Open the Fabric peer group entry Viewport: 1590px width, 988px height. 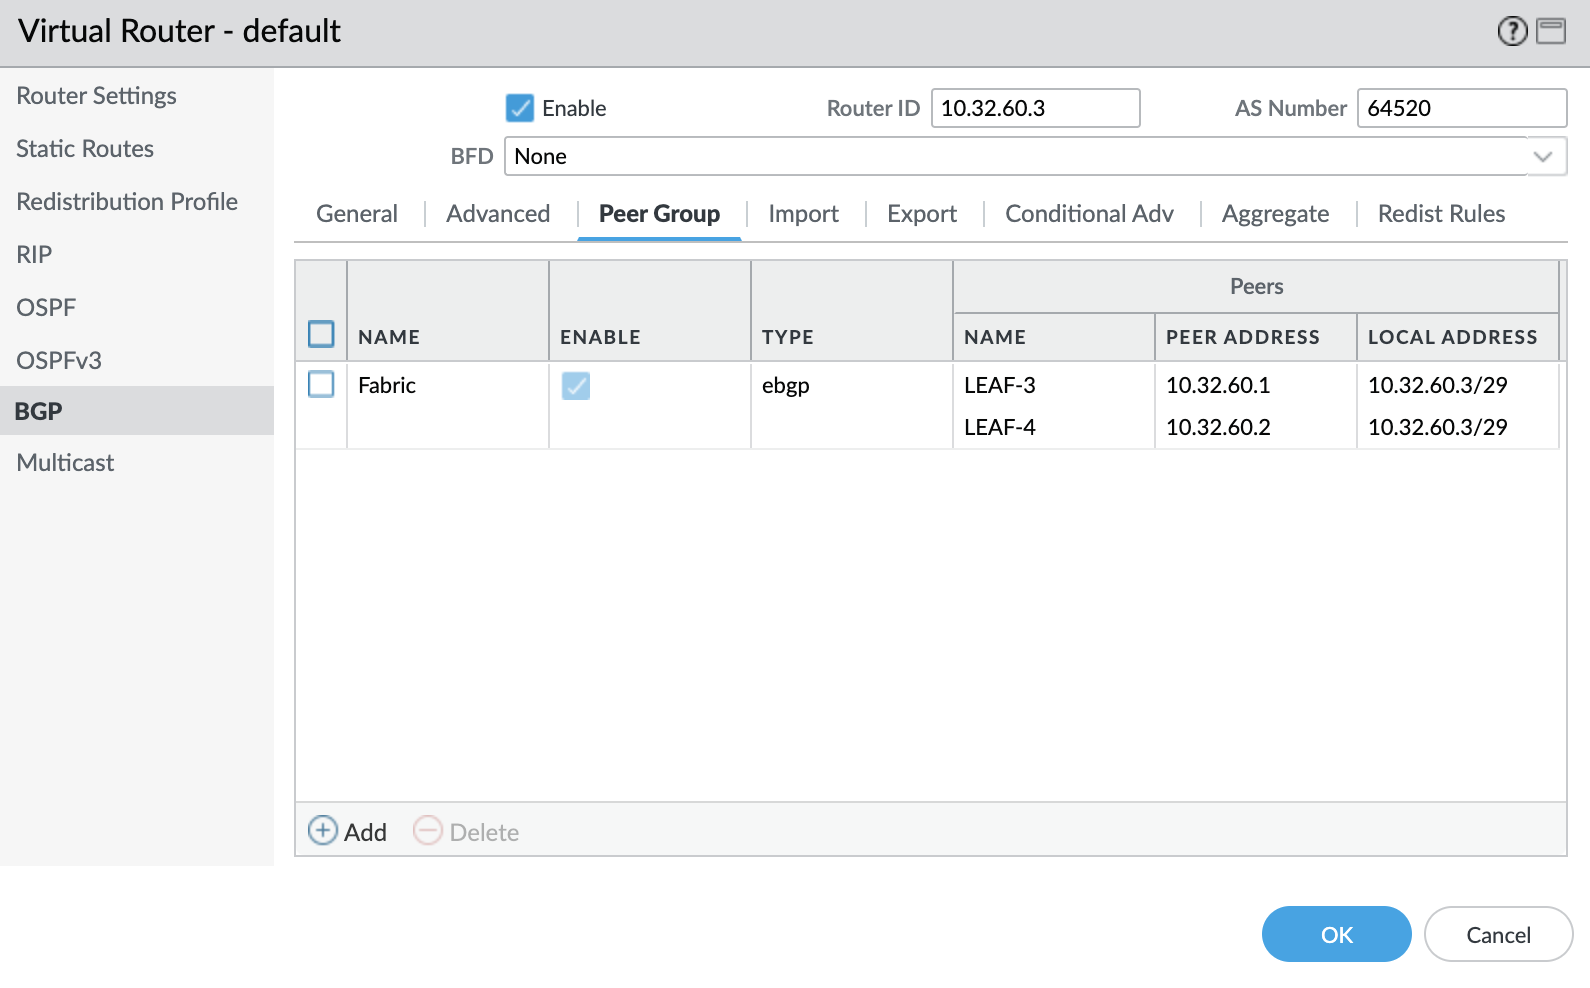tap(387, 385)
